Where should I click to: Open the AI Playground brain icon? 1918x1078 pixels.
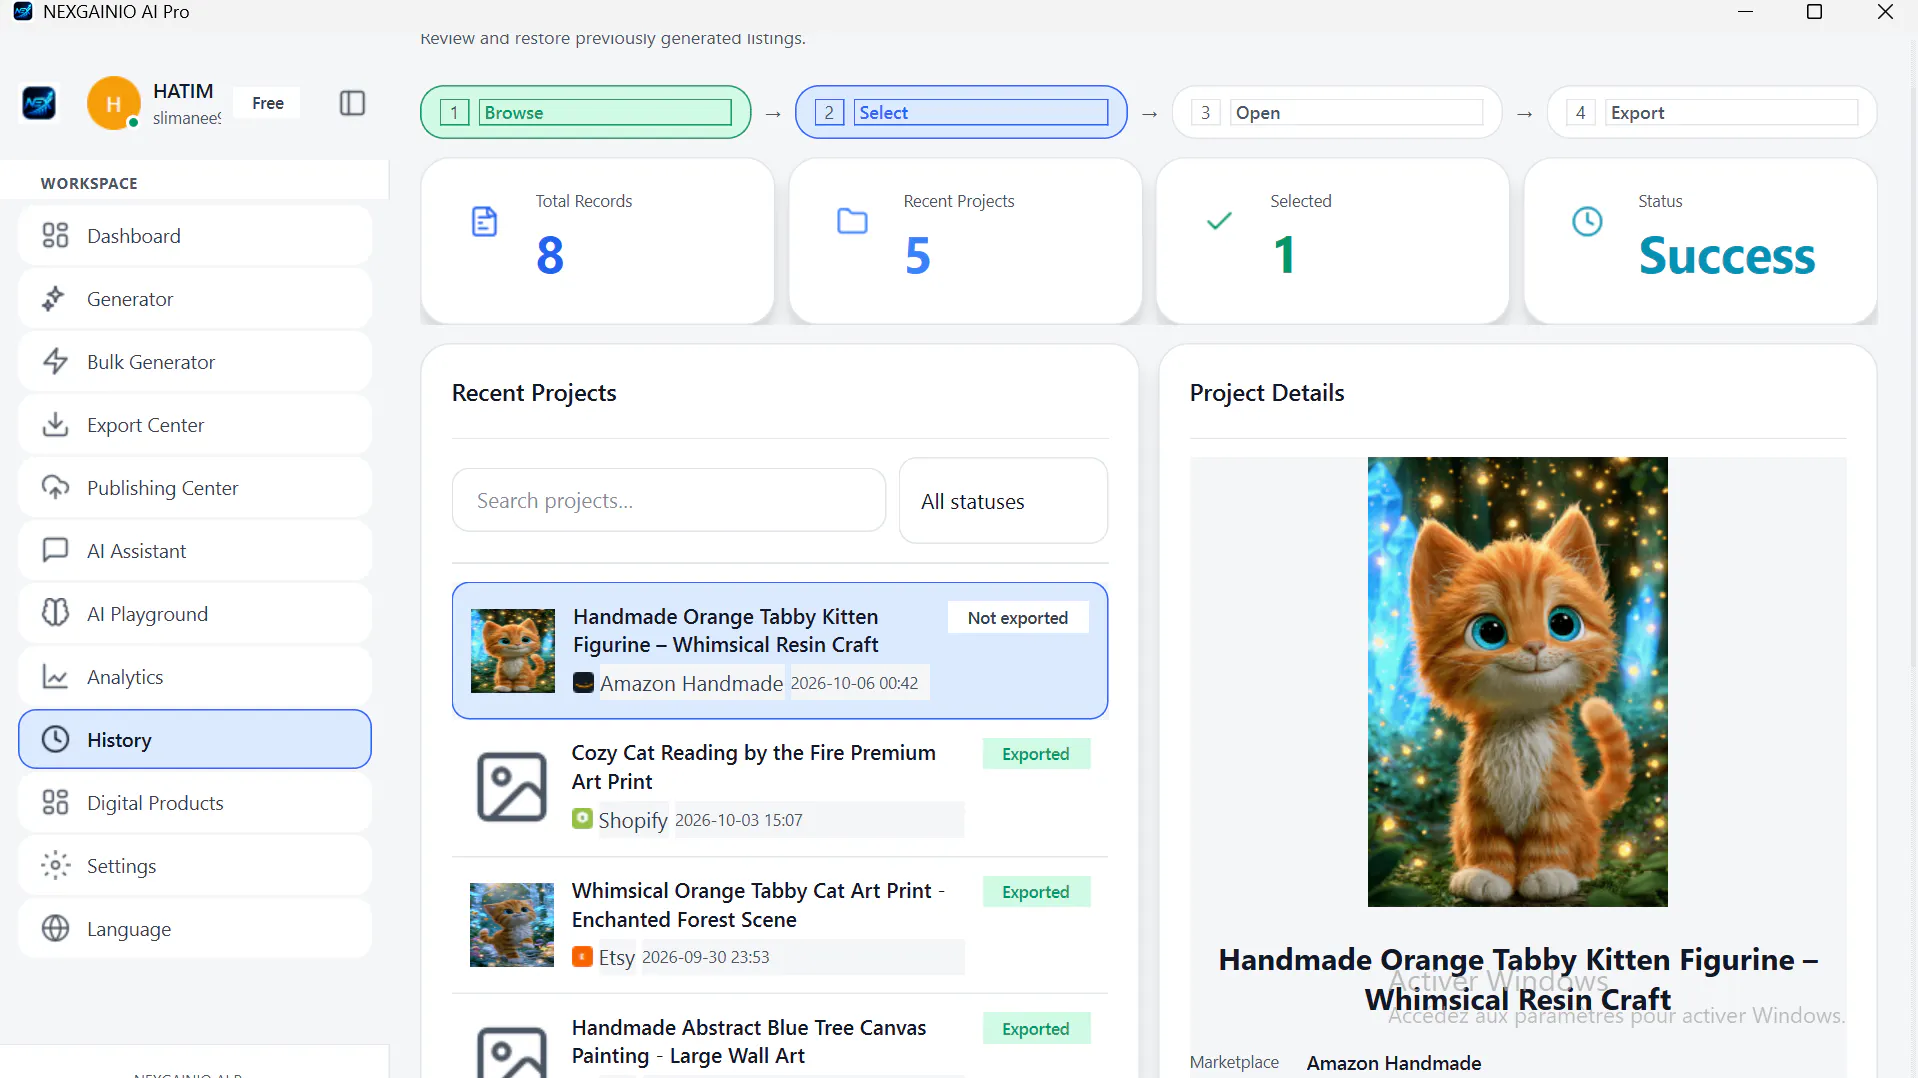[x=55, y=614]
